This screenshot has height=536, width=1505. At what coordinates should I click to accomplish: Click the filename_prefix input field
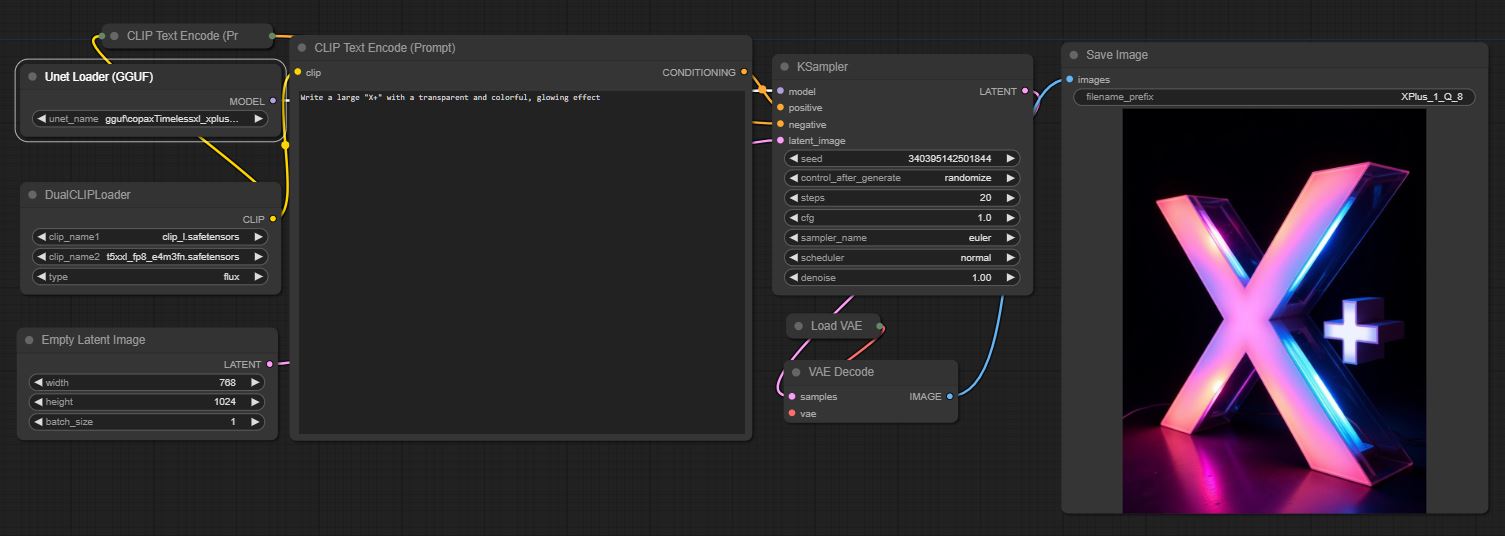[x=1273, y=97]
